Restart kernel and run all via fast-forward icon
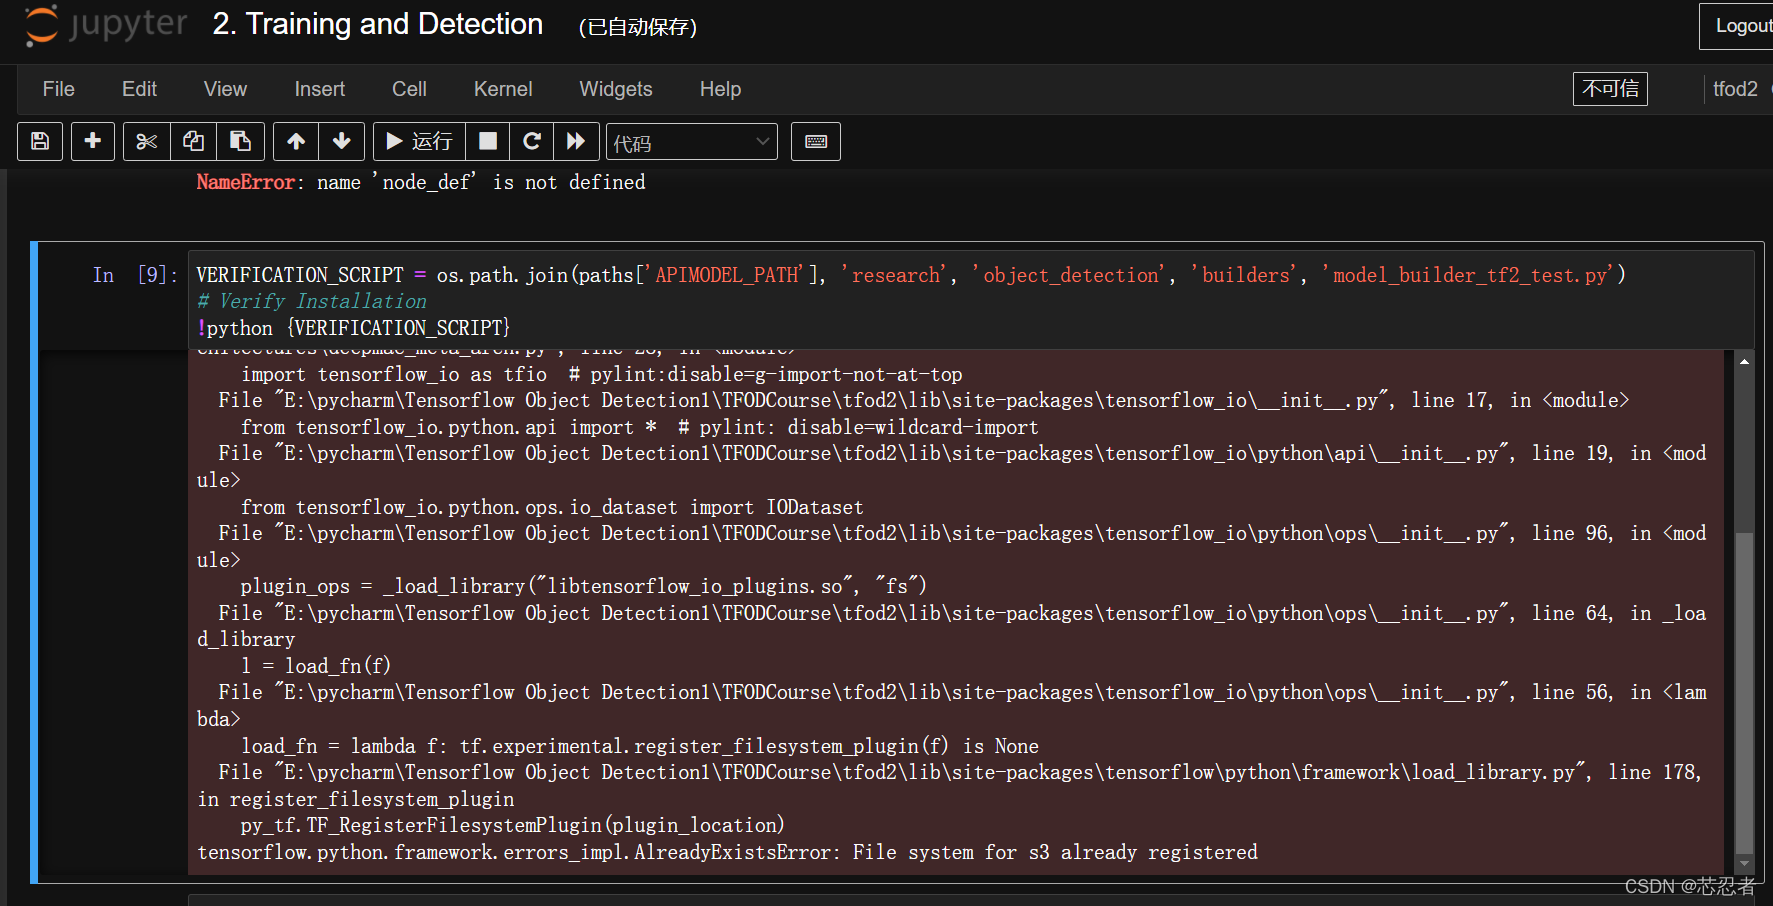This screenshot has height=906, width=1773. point(576,141)
